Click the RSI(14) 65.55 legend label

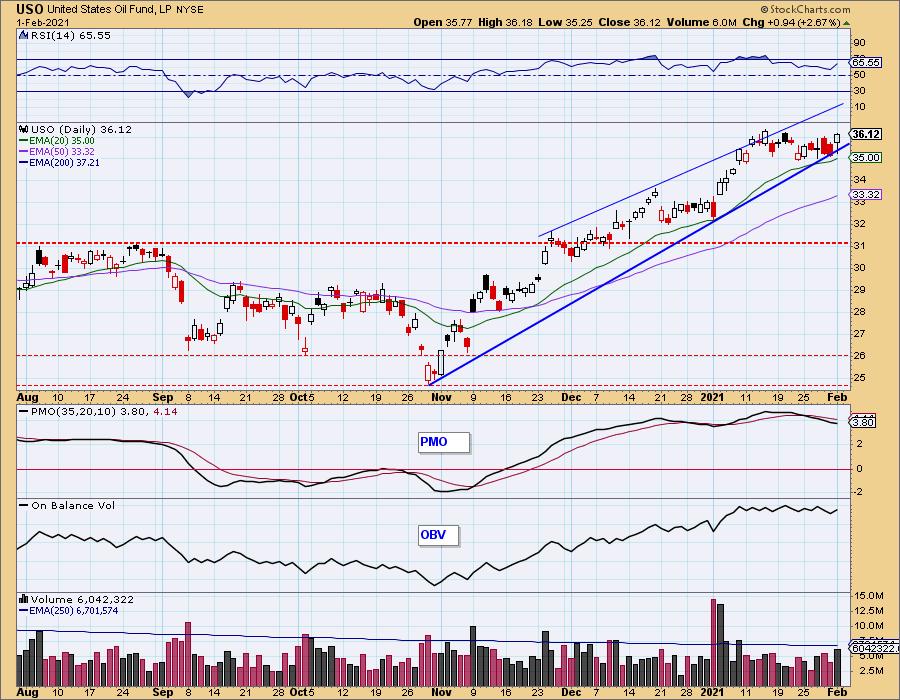click(71, 36)
